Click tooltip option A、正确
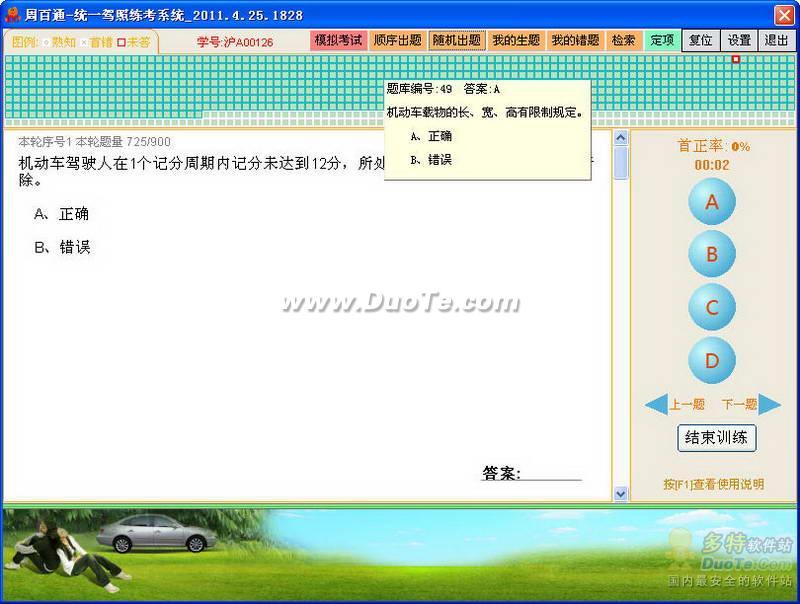 click(431, 136)
